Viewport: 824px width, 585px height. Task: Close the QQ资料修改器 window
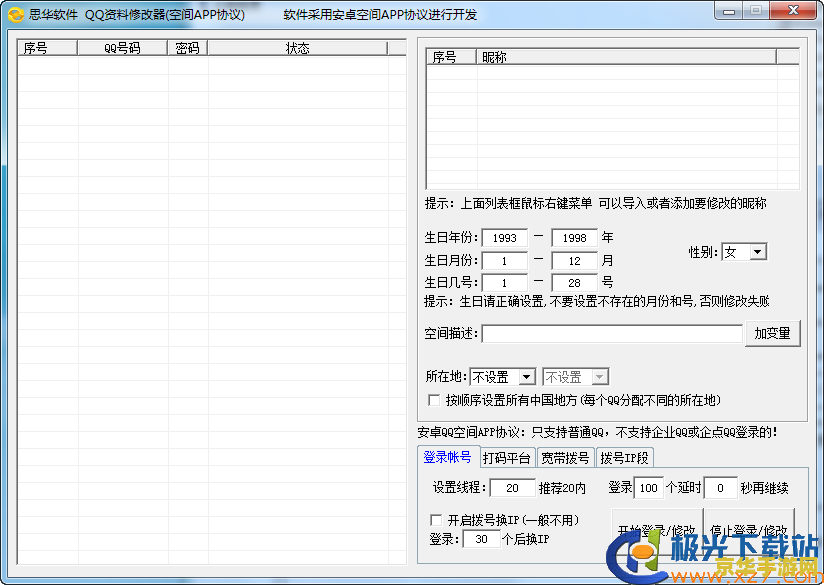pyautogui.click(x=794, y=11)
